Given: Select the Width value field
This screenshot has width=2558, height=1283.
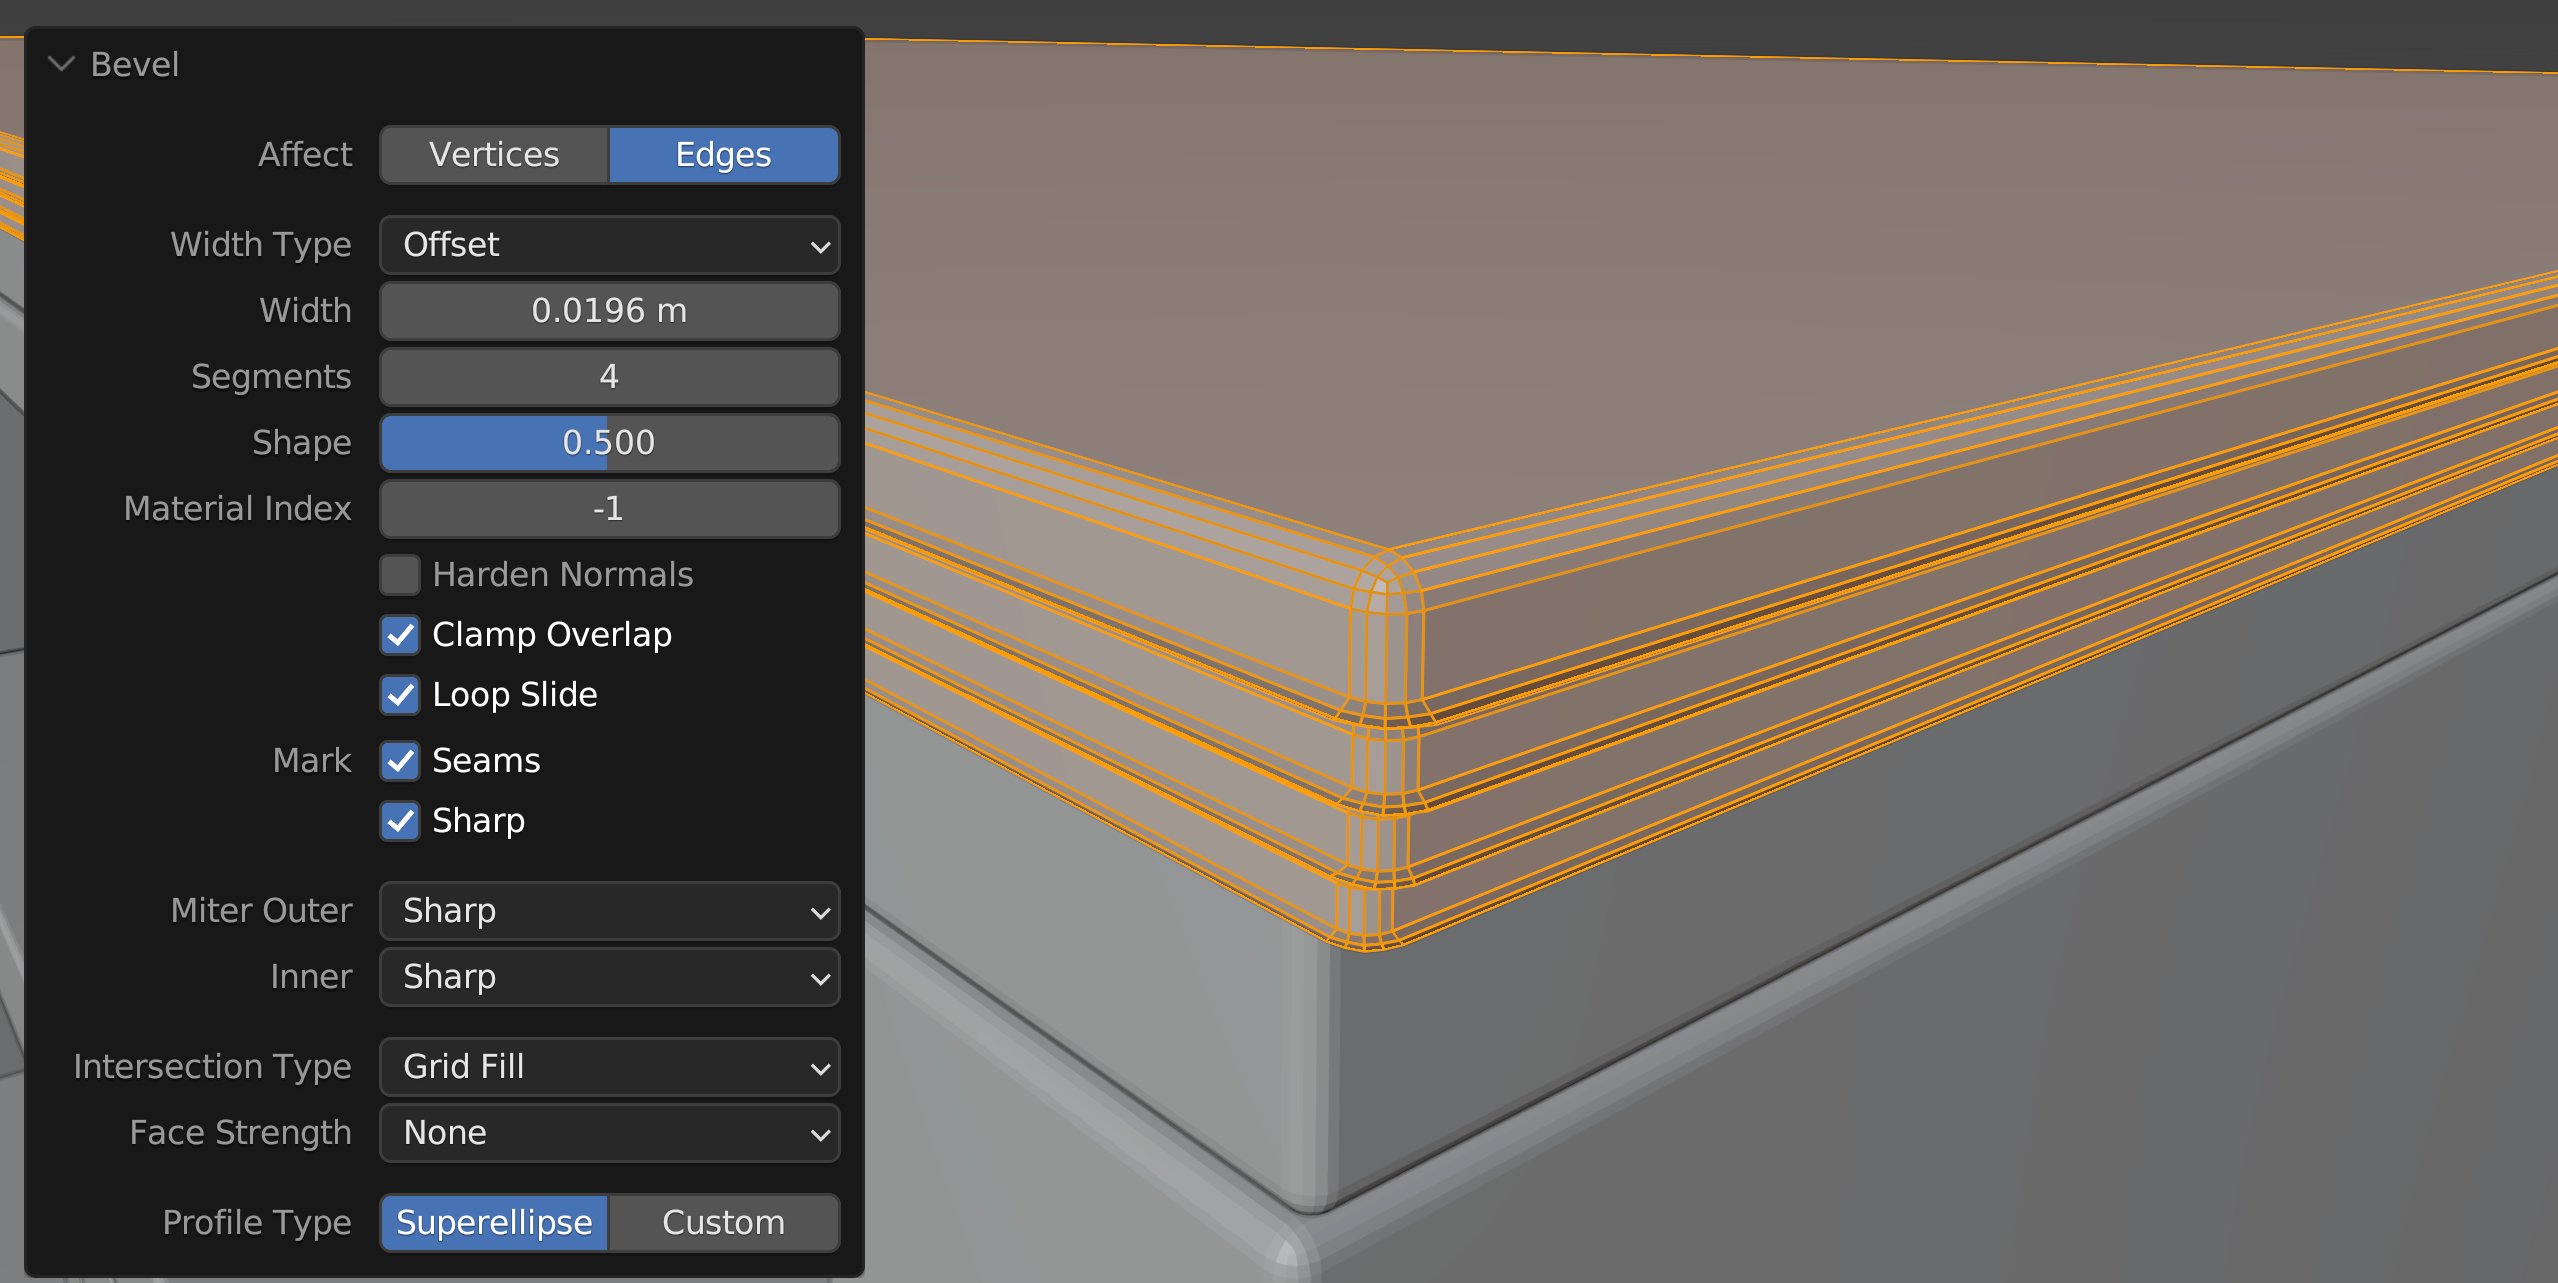Looking at the screenshot, I should [x=609, y=310].
